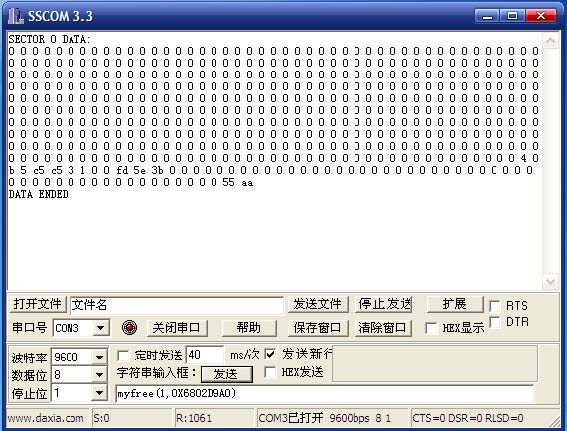
Task: Click the 发送 send button
Action: (x=227, y=374)
